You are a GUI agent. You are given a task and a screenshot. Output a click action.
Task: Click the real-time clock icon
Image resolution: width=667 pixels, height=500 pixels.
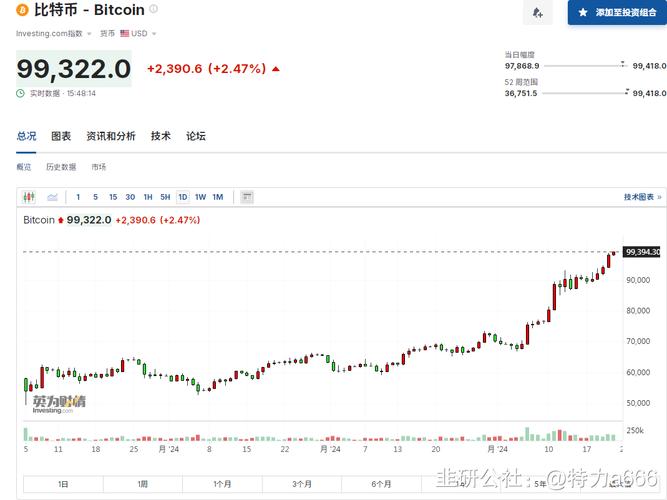(x=20, y=93)
